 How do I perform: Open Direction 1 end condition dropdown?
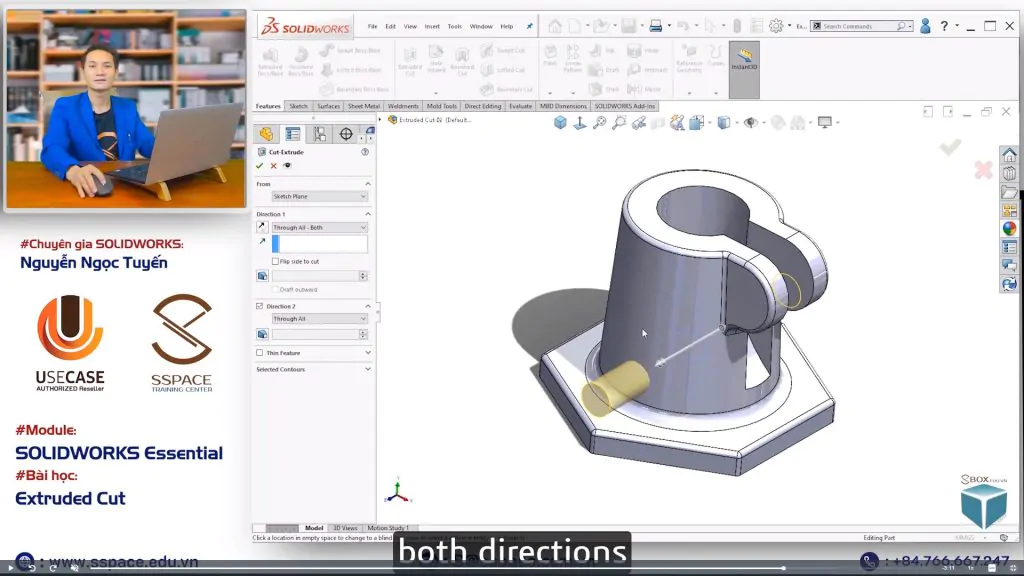(319, 227)
